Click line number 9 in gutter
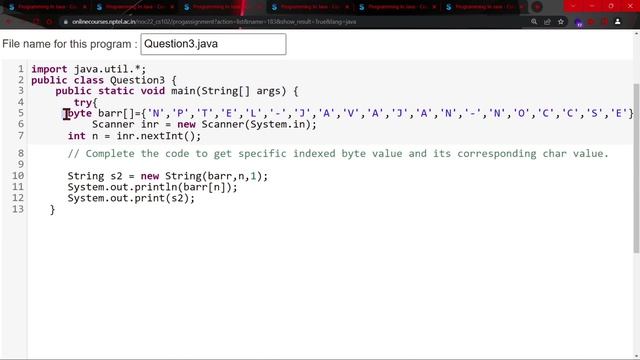640x360 pixels. [x=20, y=164]
